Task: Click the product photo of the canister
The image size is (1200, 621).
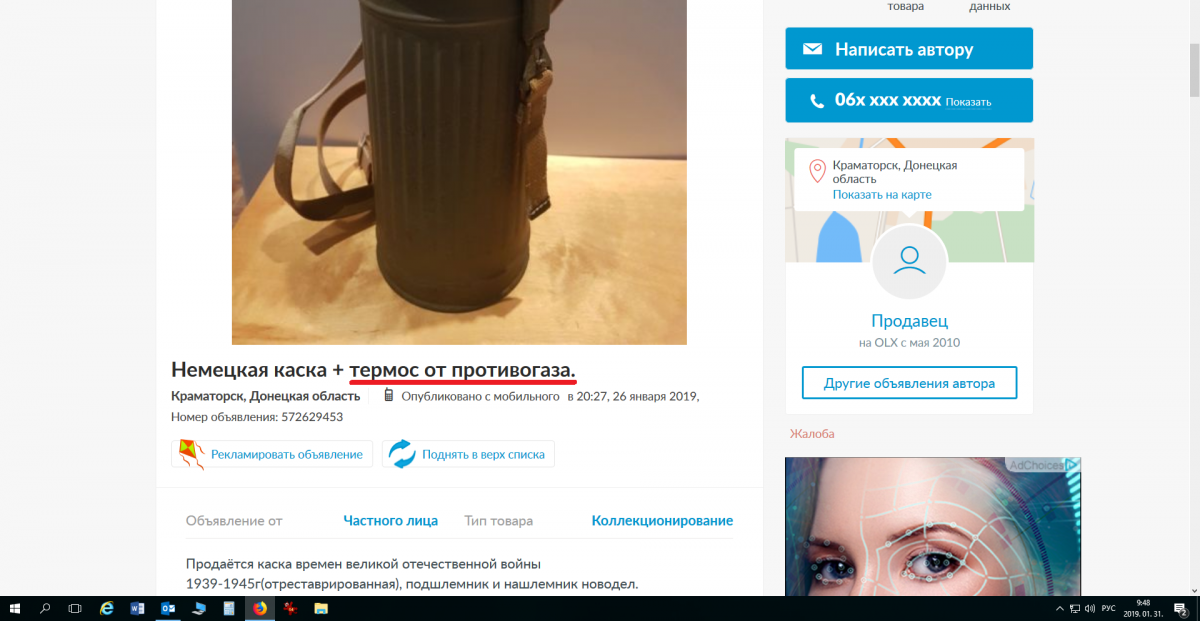Action: click(x=459, y=172)
